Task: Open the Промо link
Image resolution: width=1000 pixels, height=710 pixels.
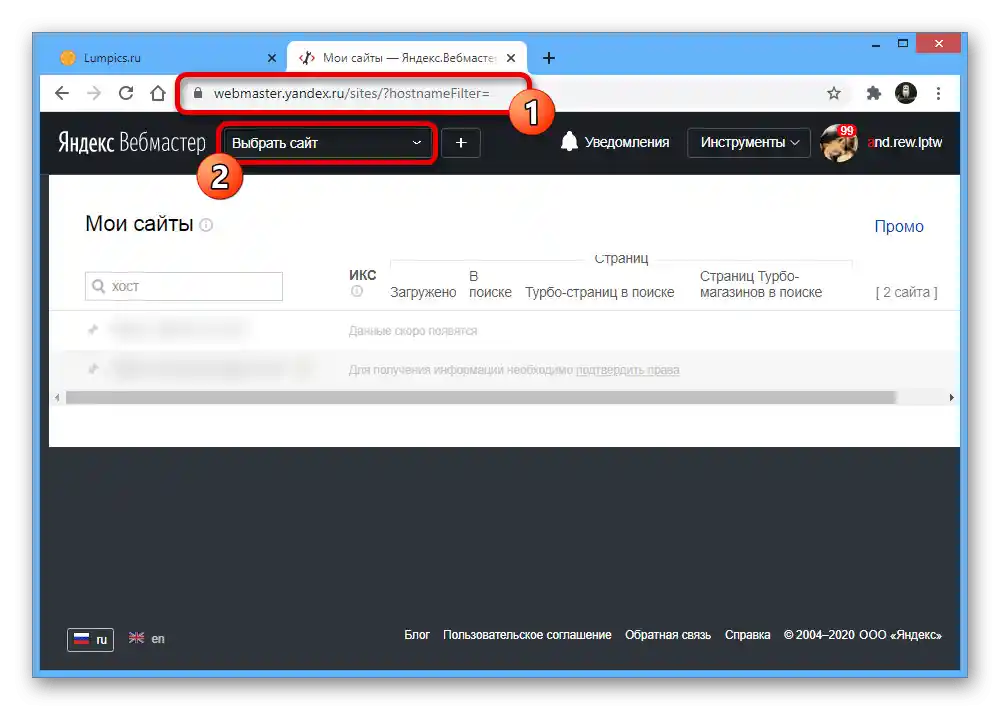Action: click(x=899, y=226)
